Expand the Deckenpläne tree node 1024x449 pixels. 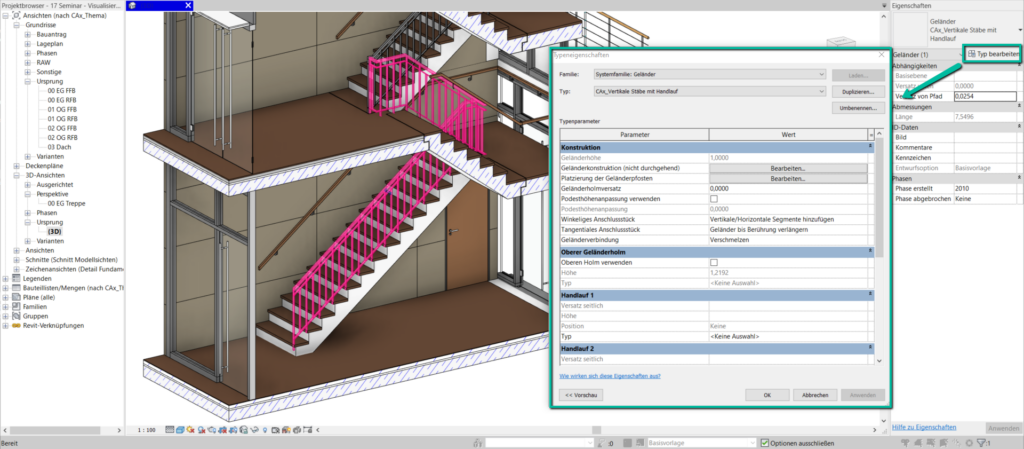[19, 165]
